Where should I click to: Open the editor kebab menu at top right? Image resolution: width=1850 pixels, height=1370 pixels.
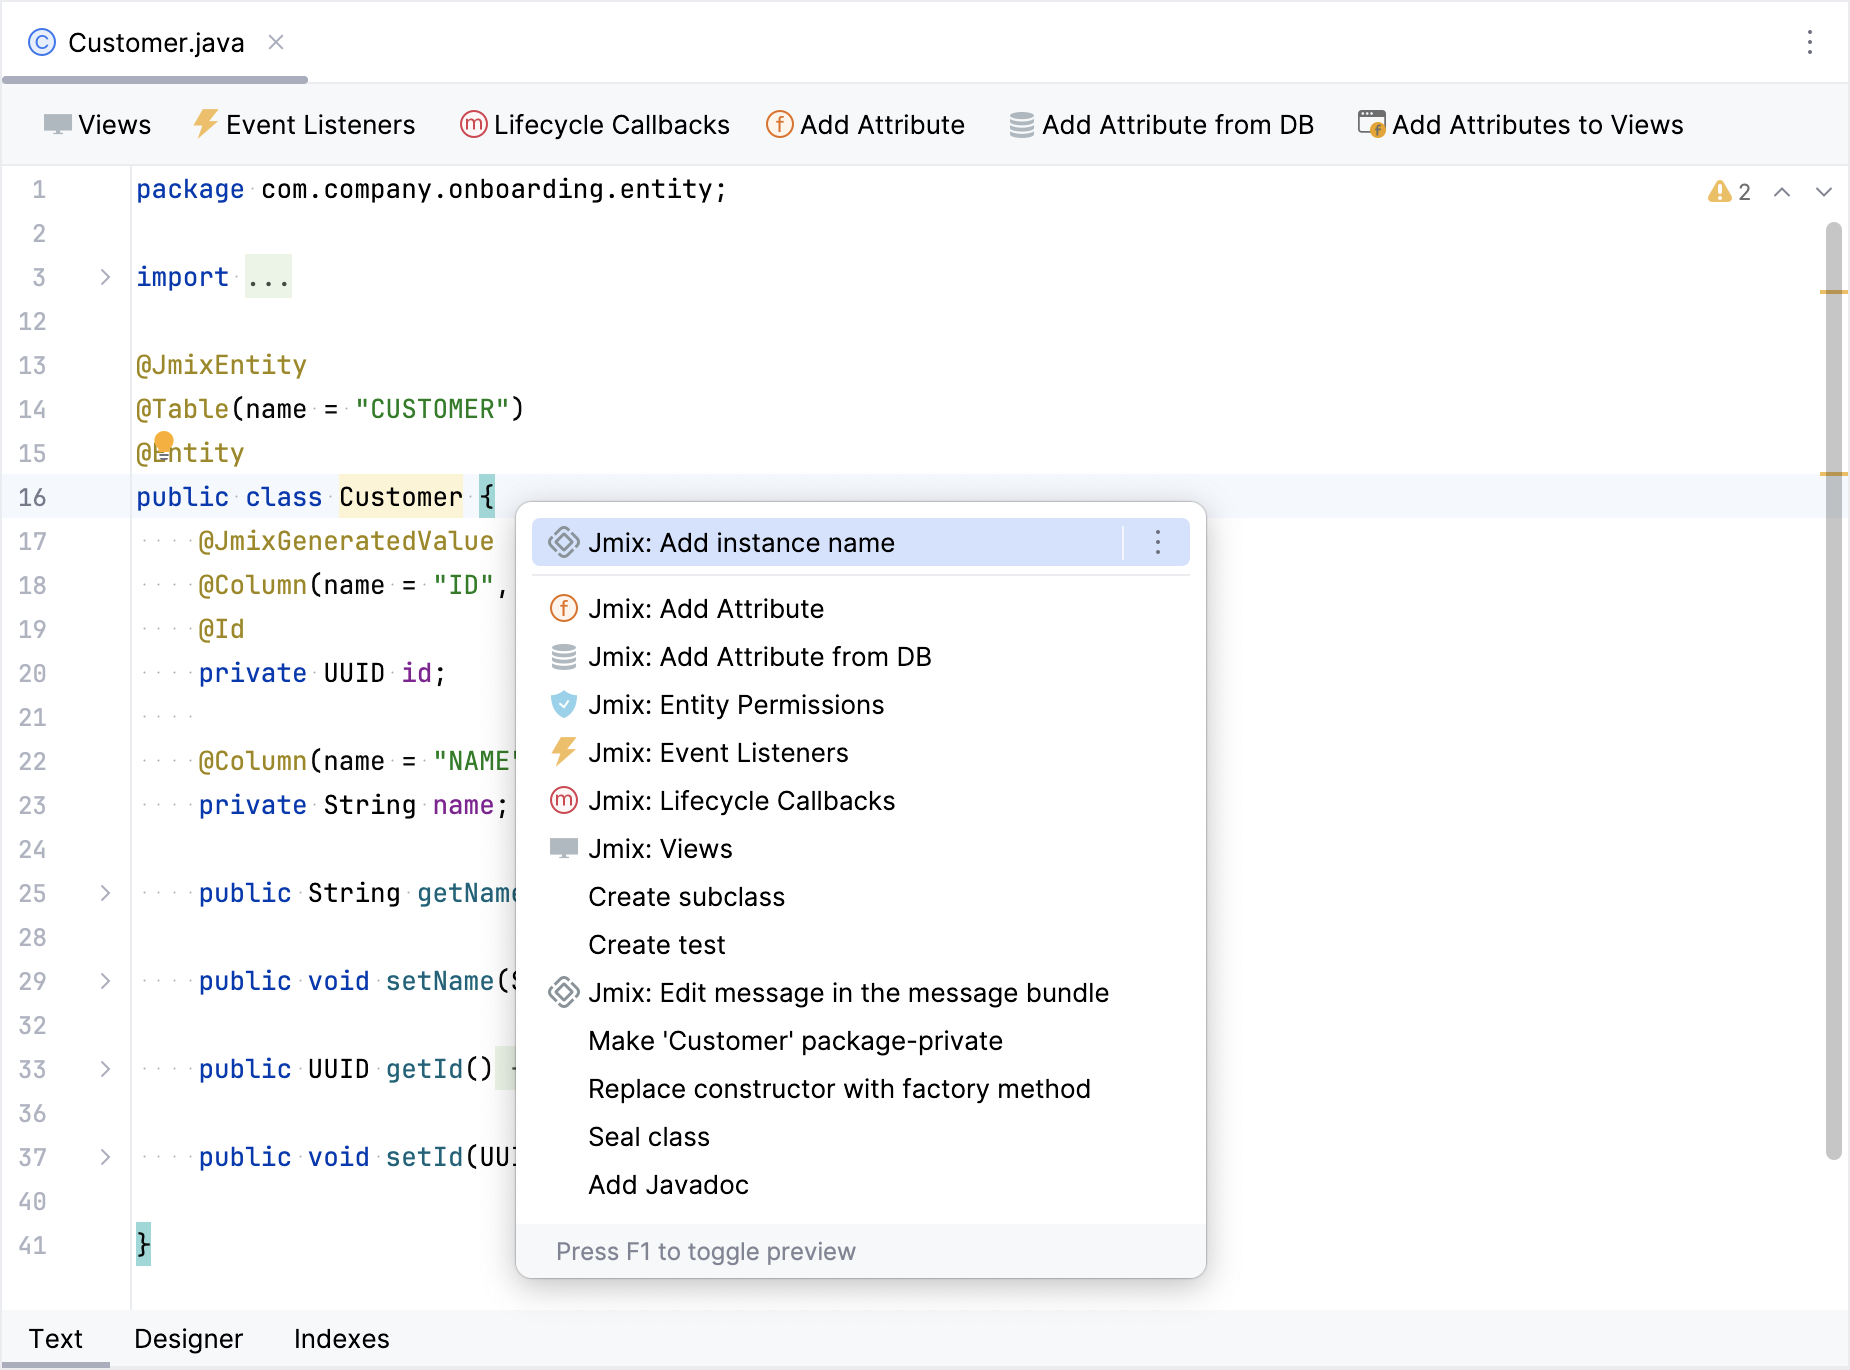click(1810, 42)
